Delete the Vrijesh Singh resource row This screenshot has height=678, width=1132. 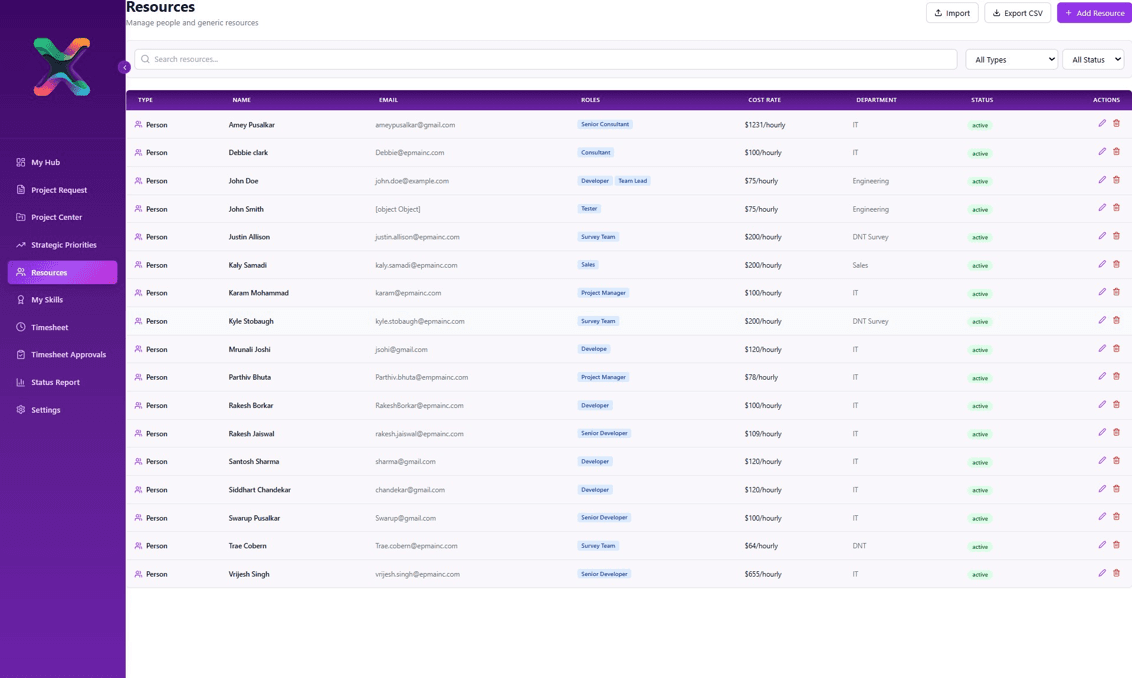click(1116, 572)
